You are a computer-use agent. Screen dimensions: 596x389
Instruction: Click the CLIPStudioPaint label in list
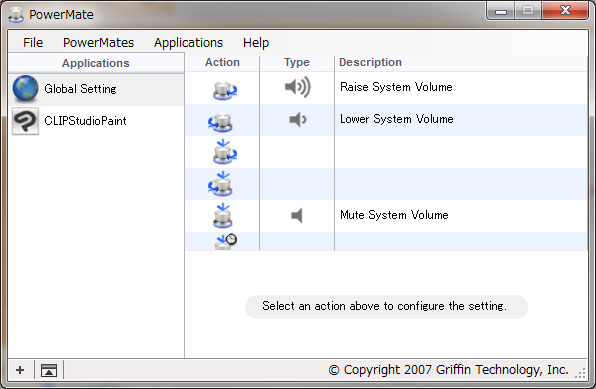85,121
